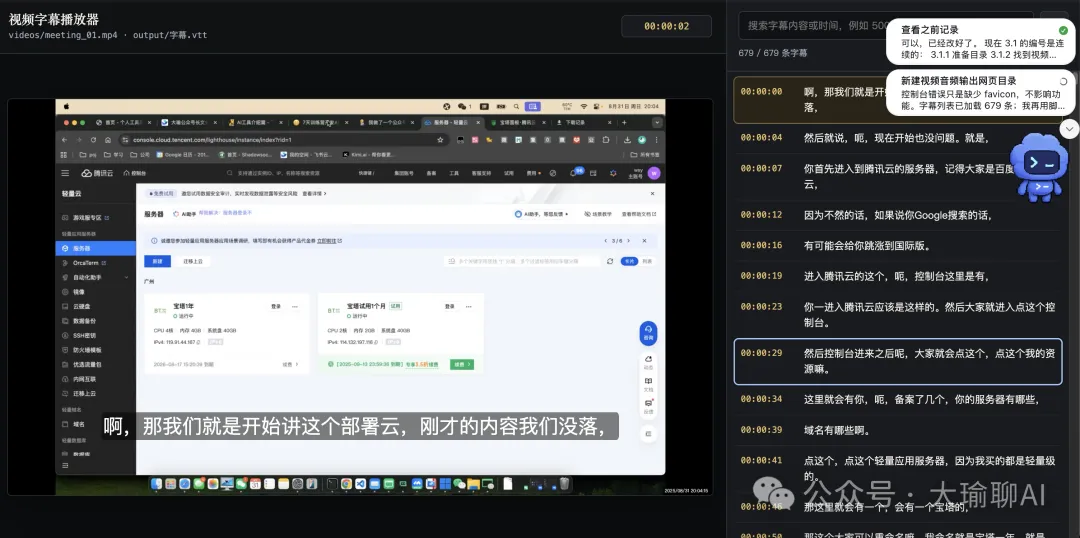This screenshot has height=538, width=1080.
Task: Jump to subtitle 00:00:12 因为不然的话
Action: [x=898, y=215]
